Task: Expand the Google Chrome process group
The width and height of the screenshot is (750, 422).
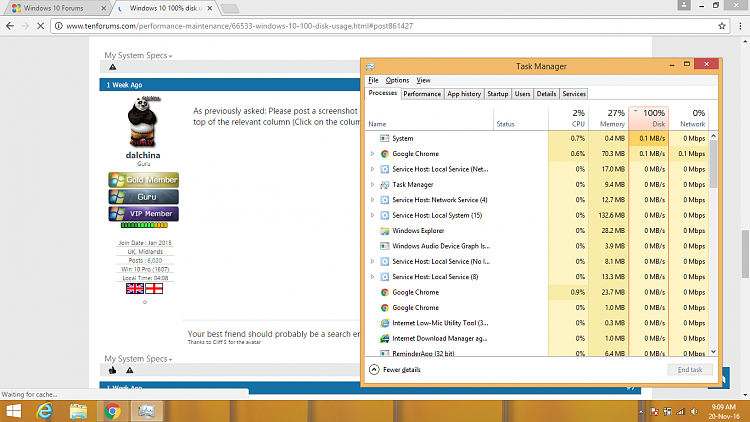Action: click(x=372, y=154)
